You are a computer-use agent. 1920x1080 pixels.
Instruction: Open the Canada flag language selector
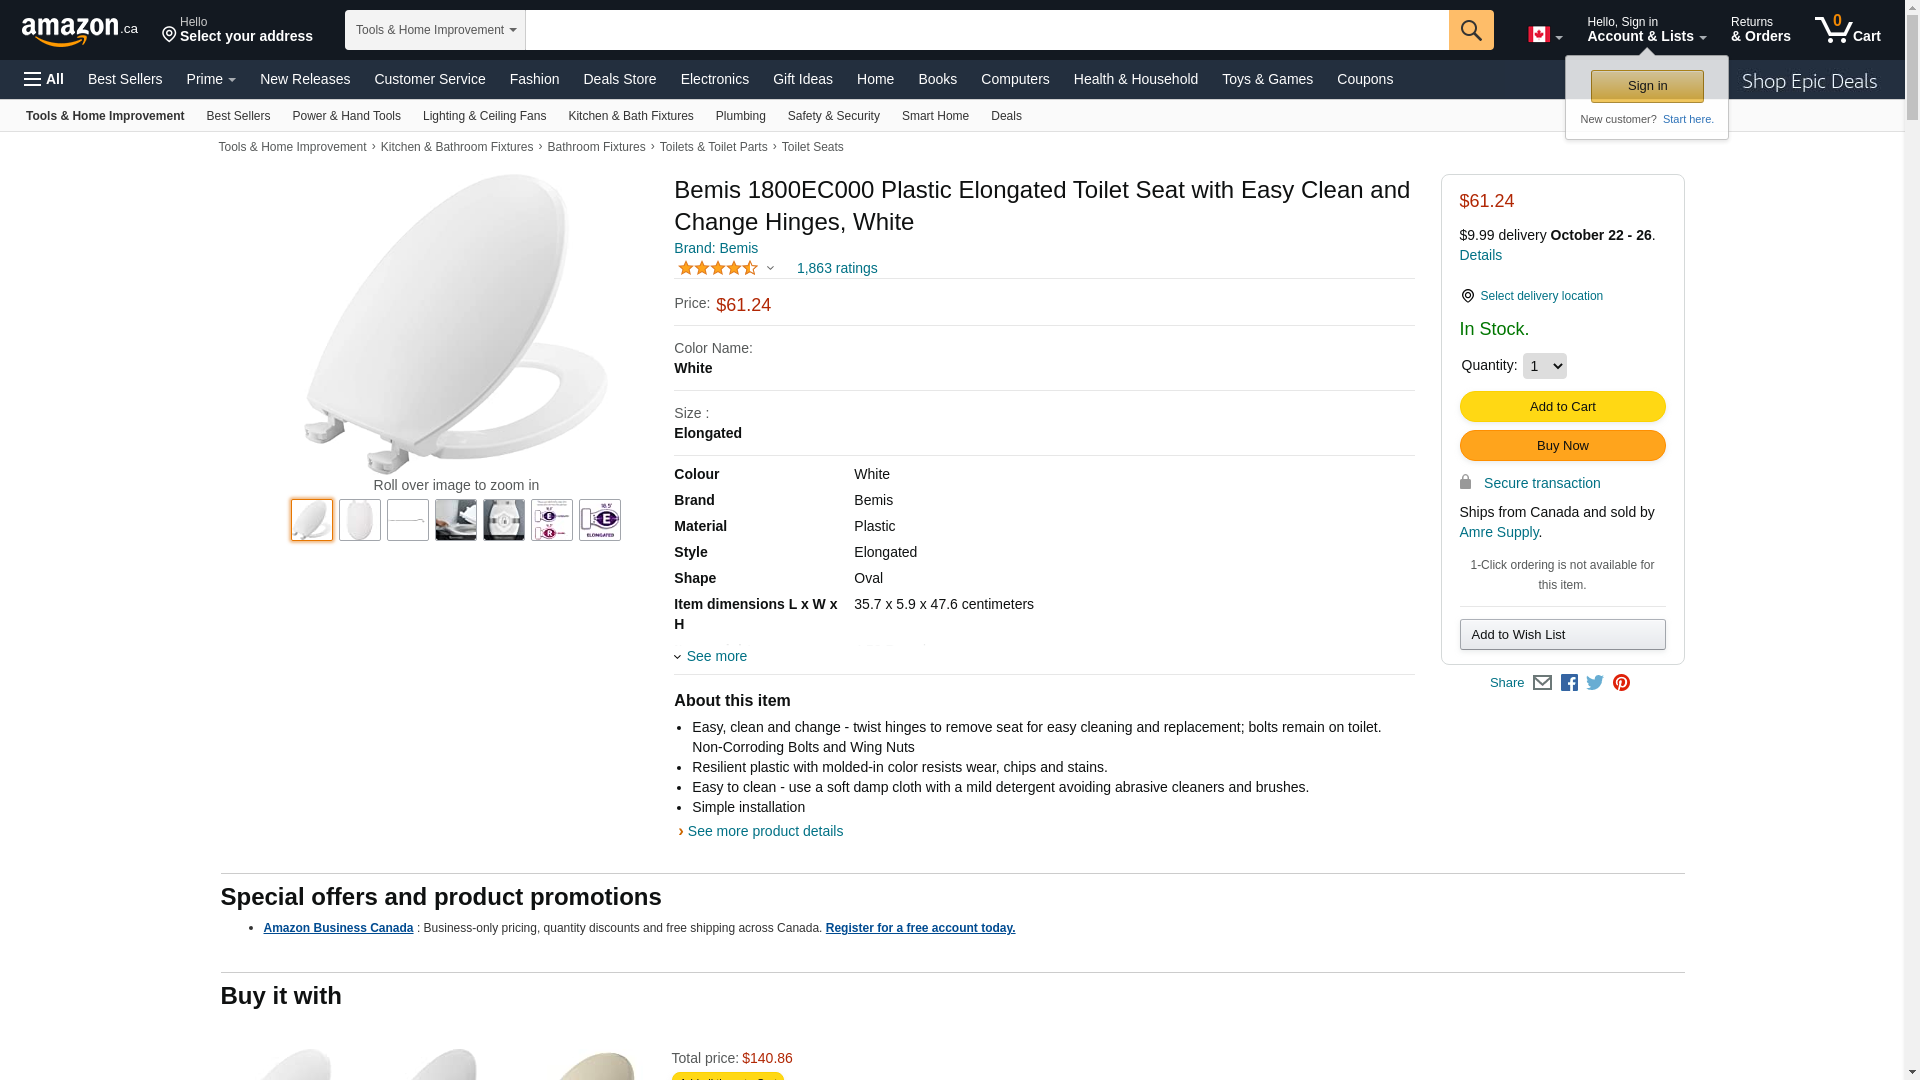coord(1545,35)
